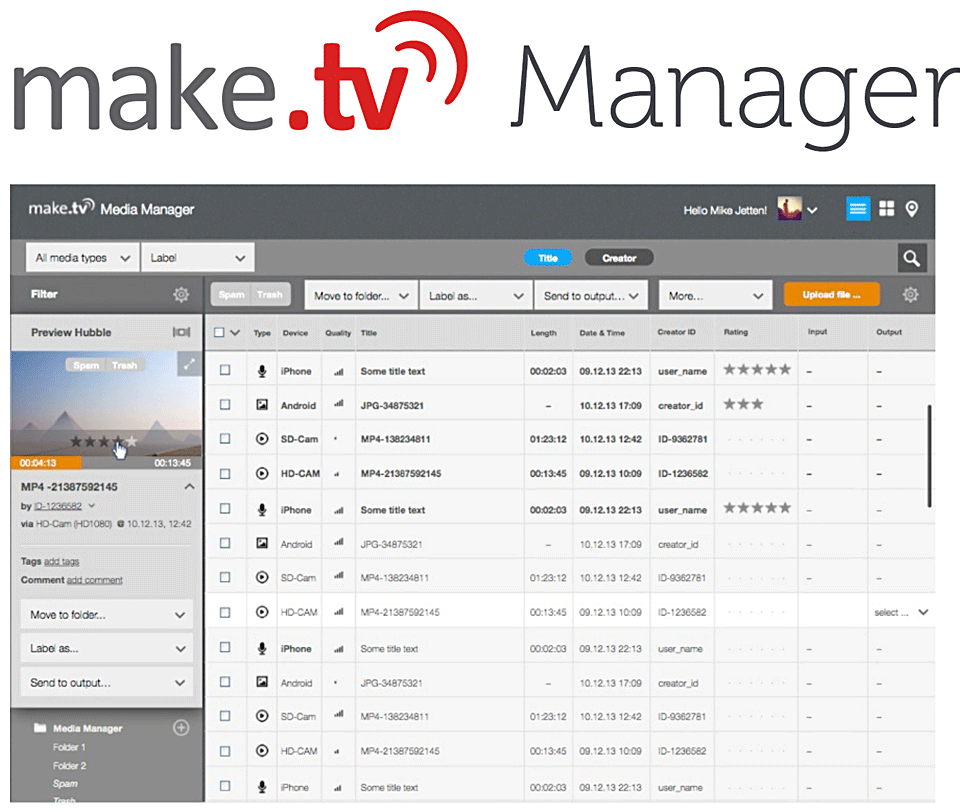Open the All media types dropdown
Viewport: 970px width, 812px height.
[82, 258]
